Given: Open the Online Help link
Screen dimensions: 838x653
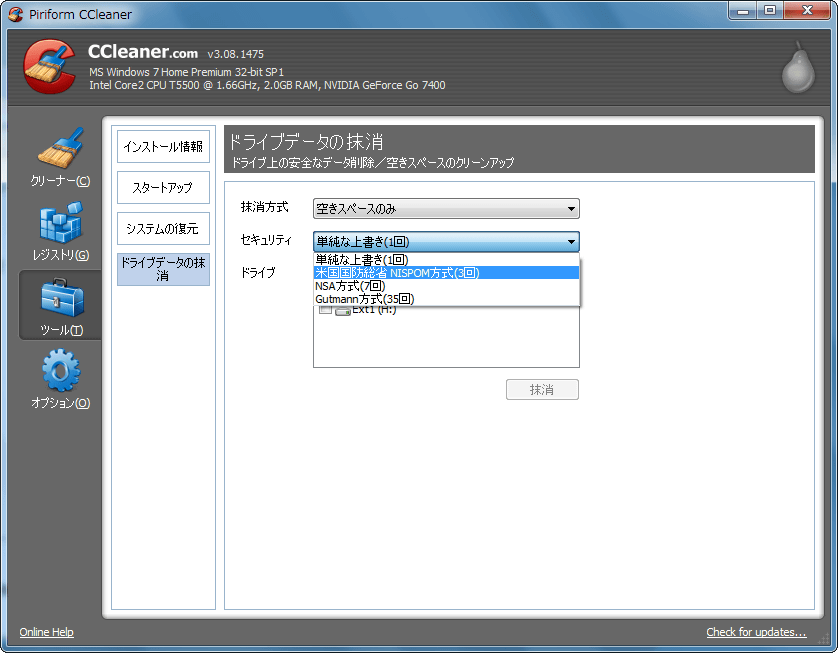Looking at the screenshot, I should 46,632.
